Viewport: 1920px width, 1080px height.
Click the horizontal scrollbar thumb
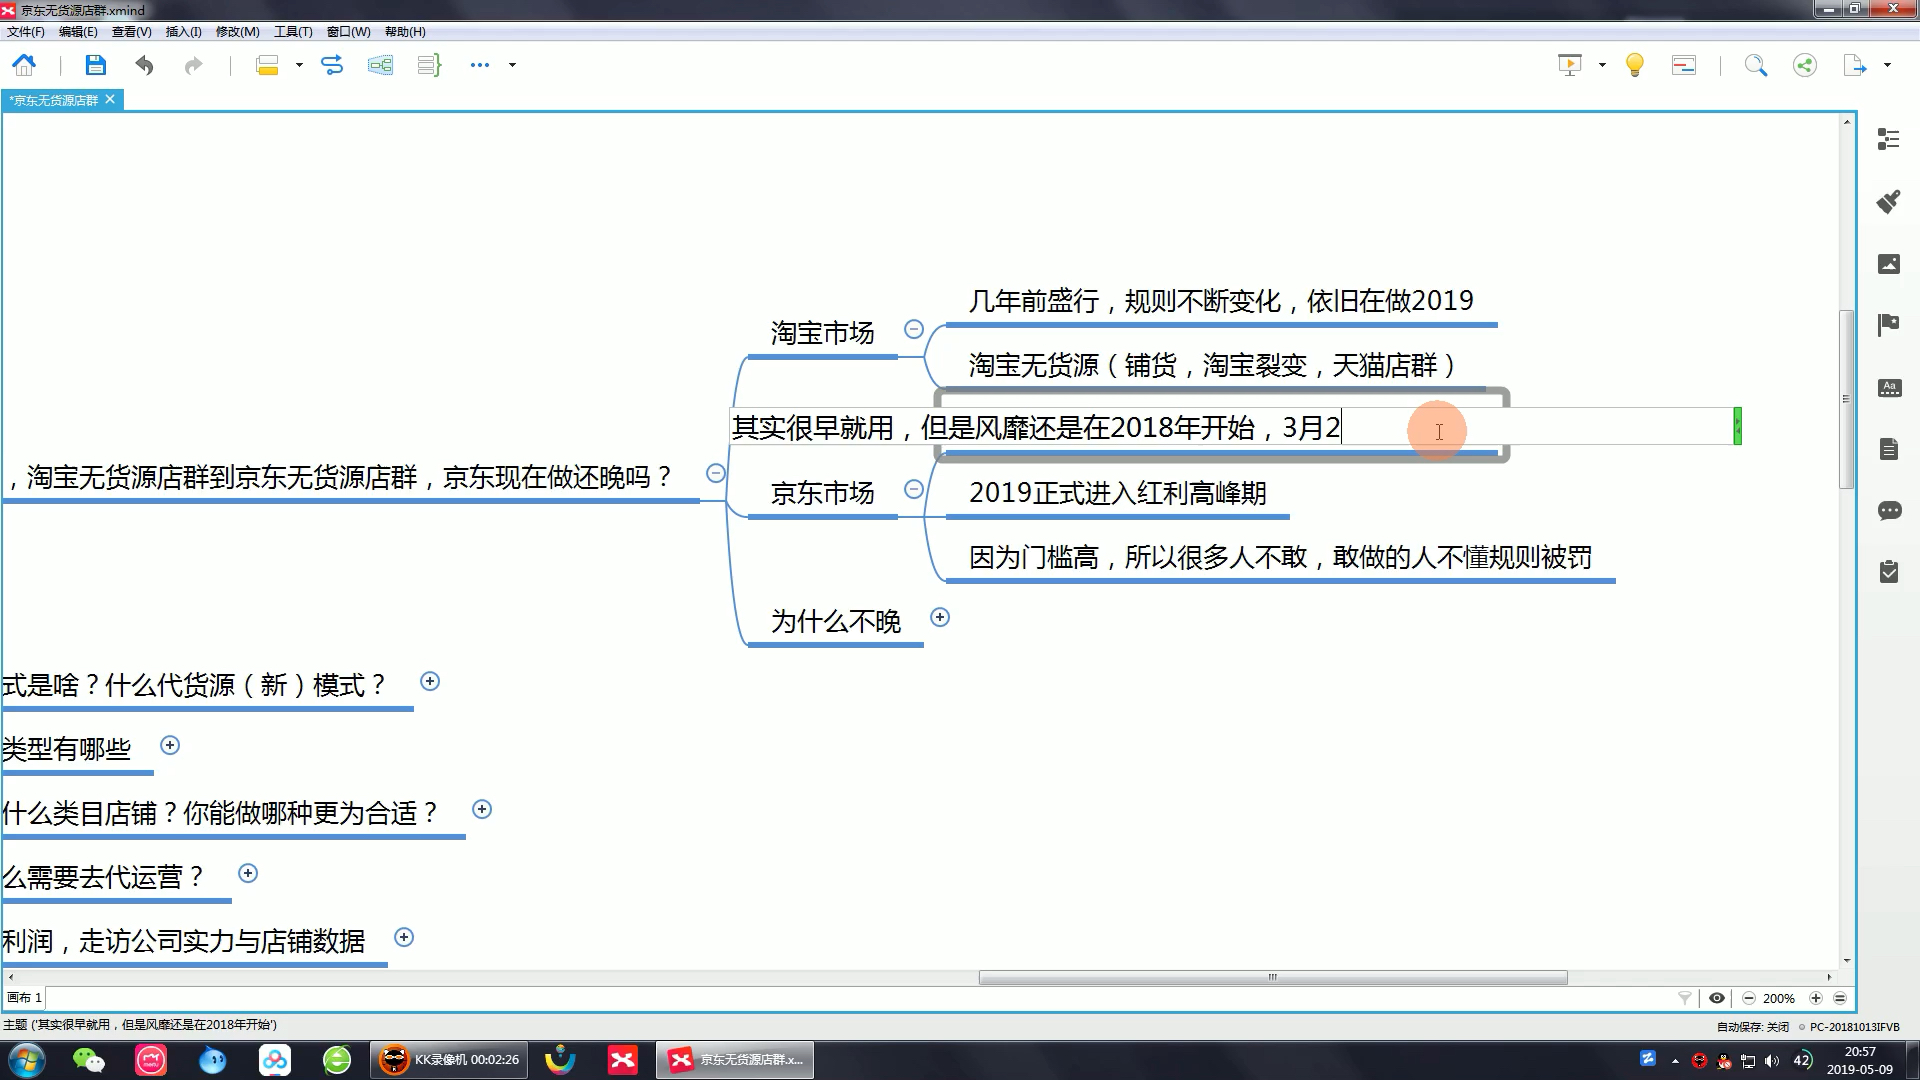(1273, 977)
